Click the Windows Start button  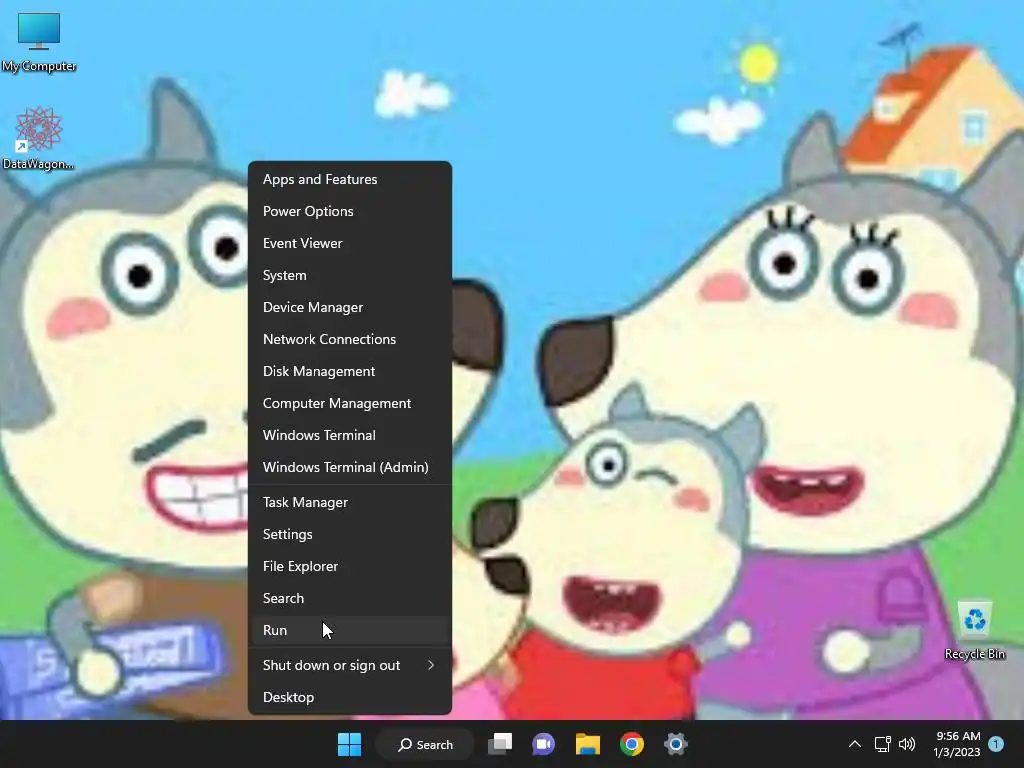[349, 744]
